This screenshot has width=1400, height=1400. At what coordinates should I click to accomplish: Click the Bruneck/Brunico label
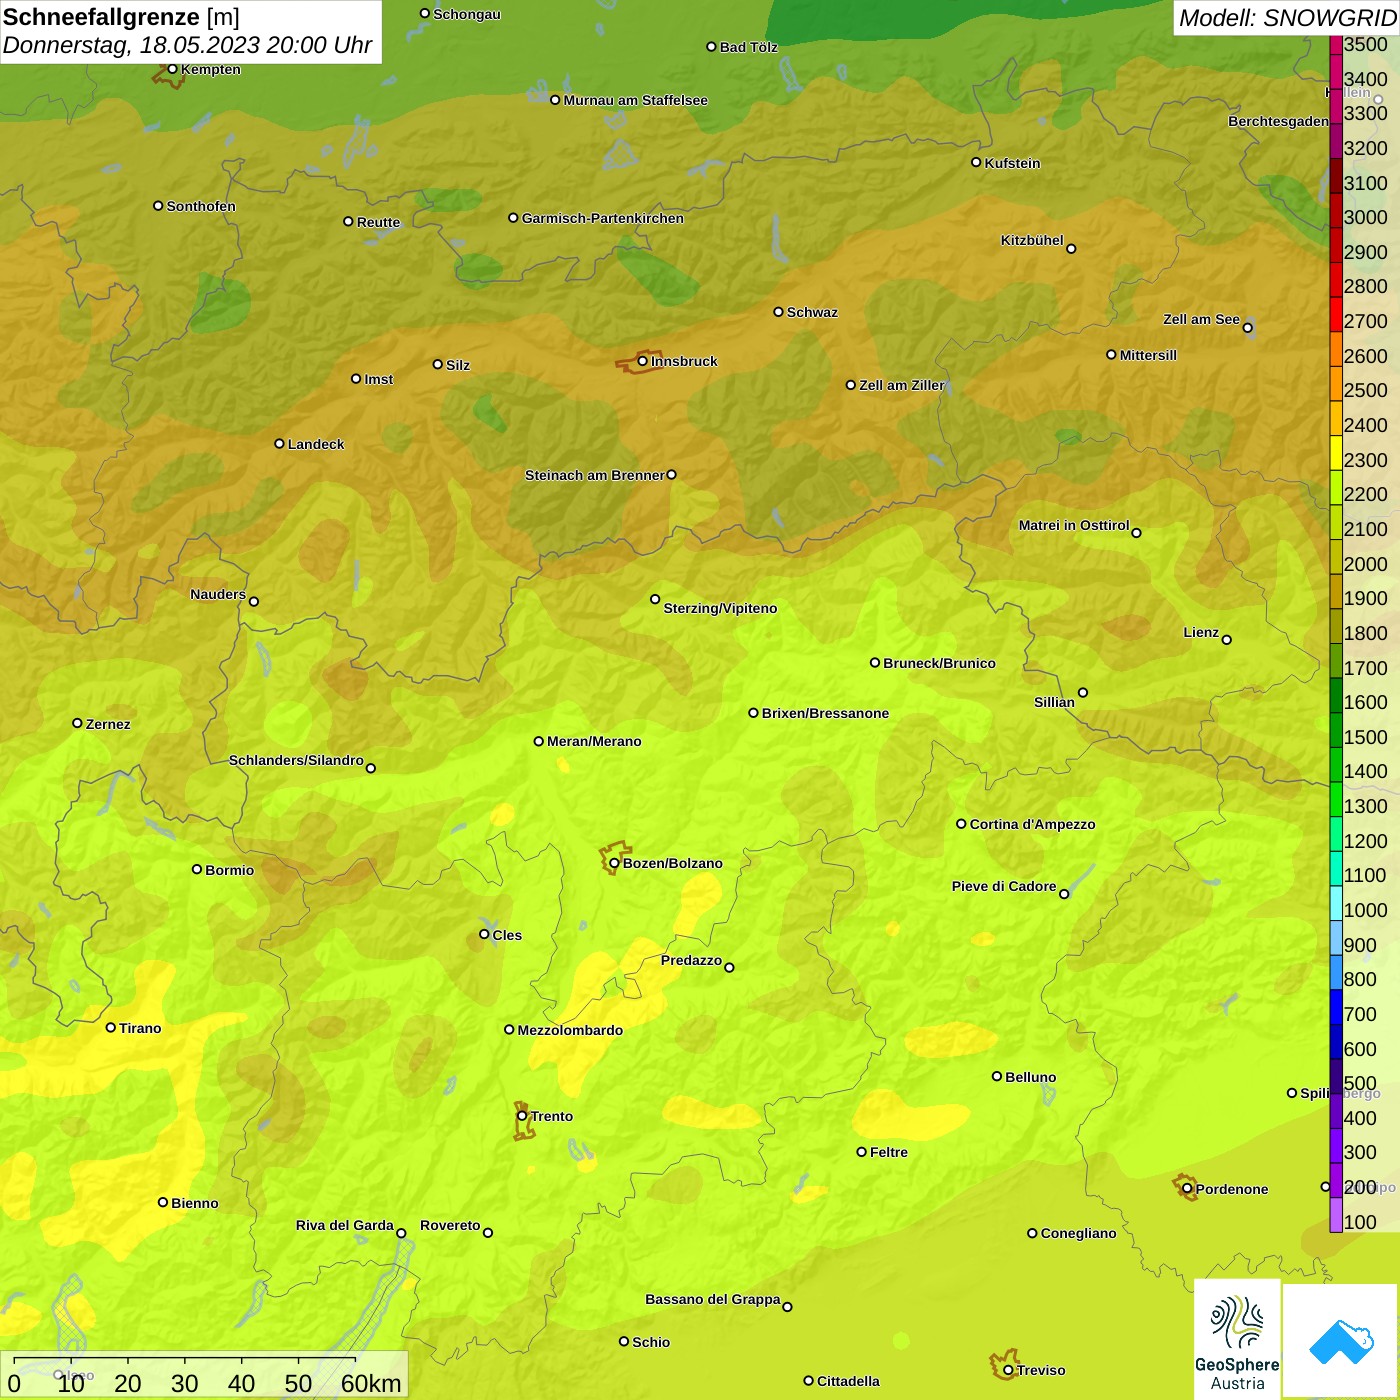939,663
